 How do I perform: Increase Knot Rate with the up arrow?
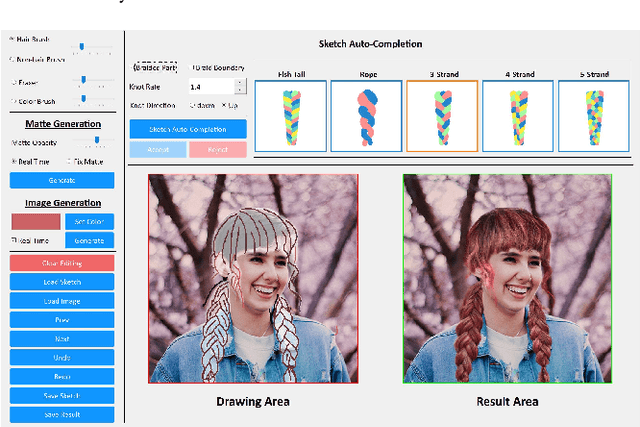tap(240, 83)
